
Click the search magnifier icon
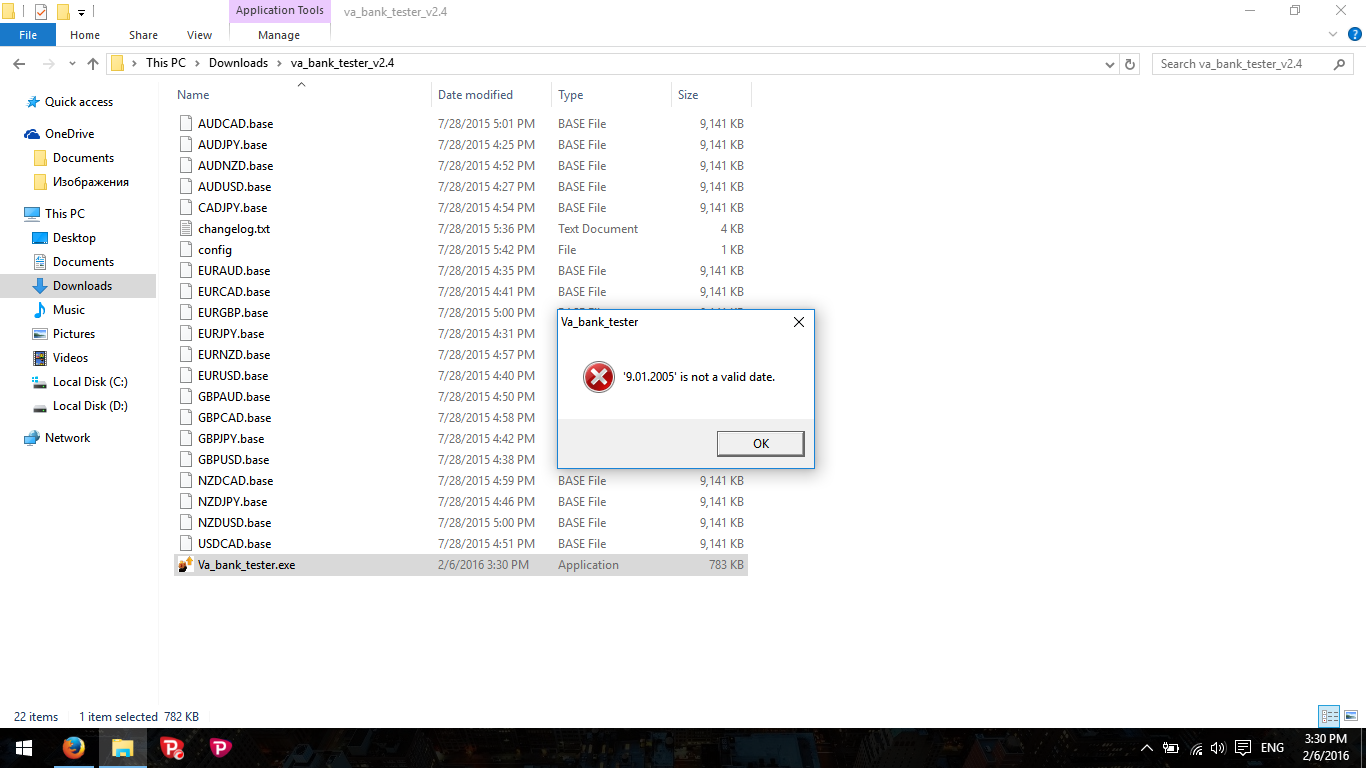point(1340,64)
